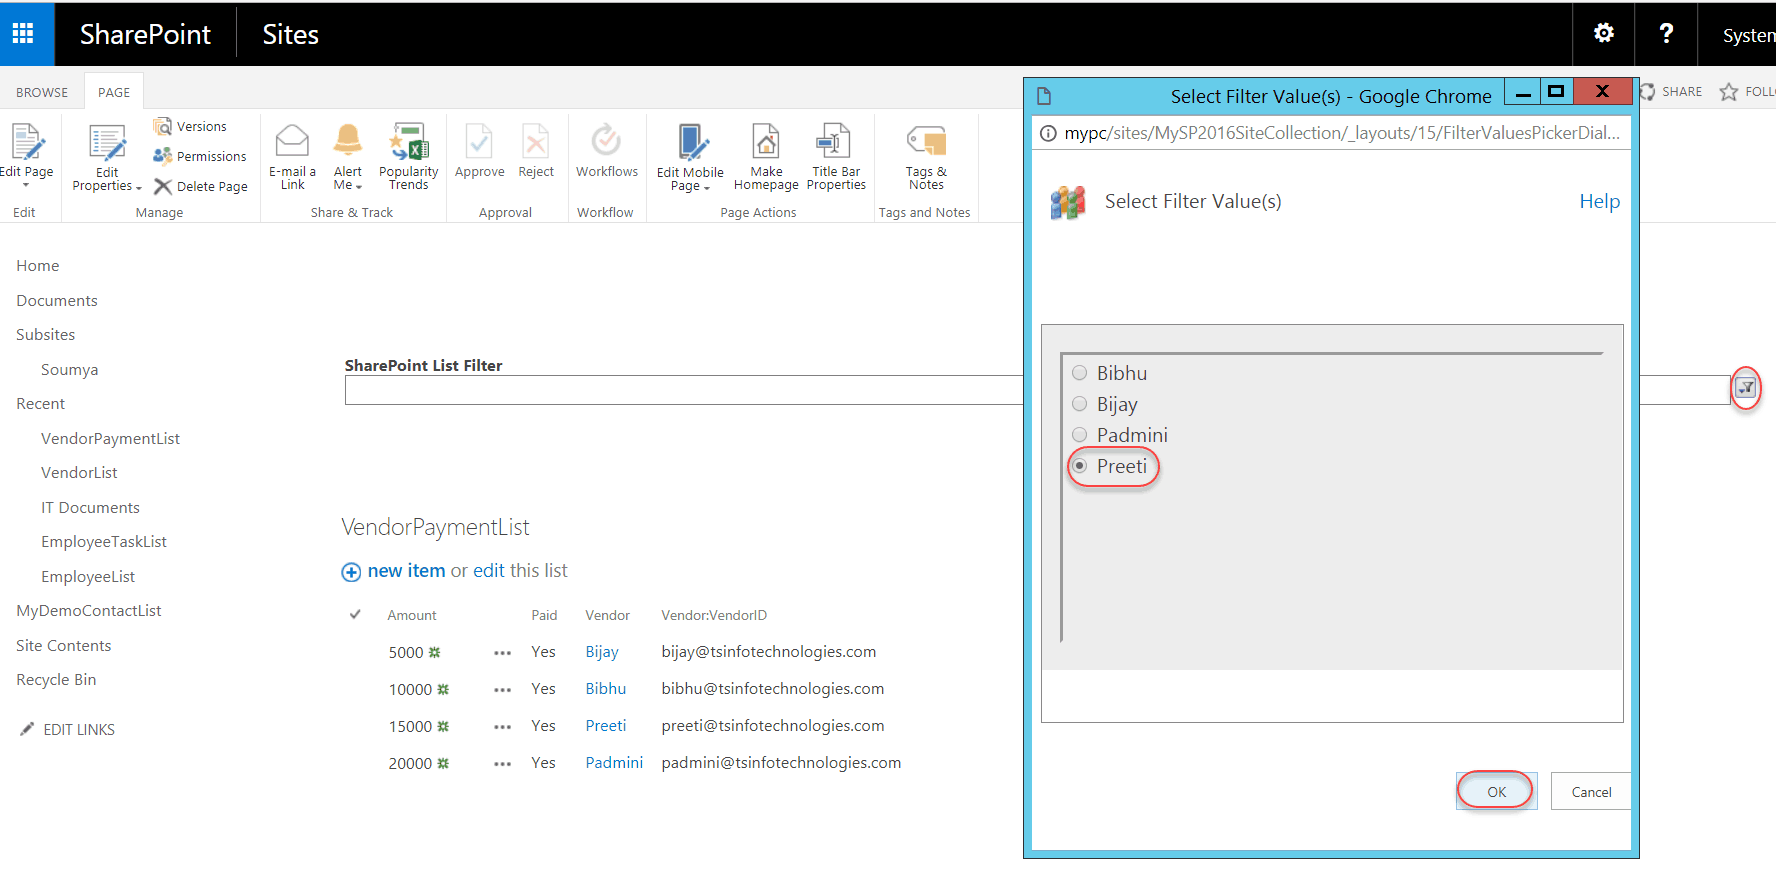Click the follow star icon
The image size is (1776, 871).
click(x=1729, y=92)
